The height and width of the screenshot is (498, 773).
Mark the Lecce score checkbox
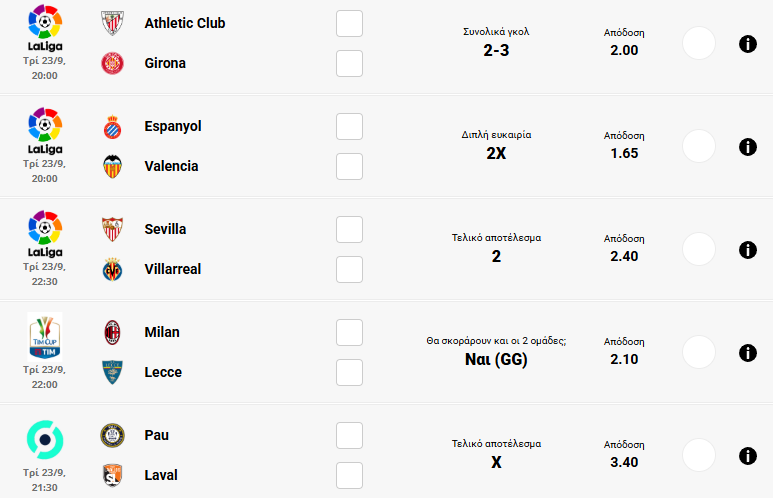pyautogui.click(x=349, y=372)
